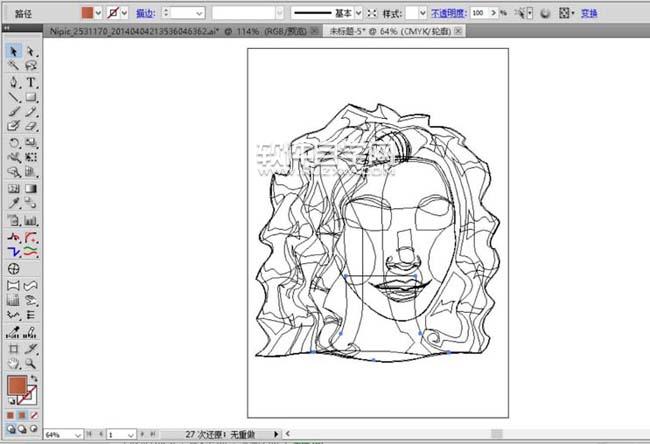Image resolution: width=650 pixels, height=444 pixels.
Task: Select the Hand pan tool
Action: coord(14,362)
